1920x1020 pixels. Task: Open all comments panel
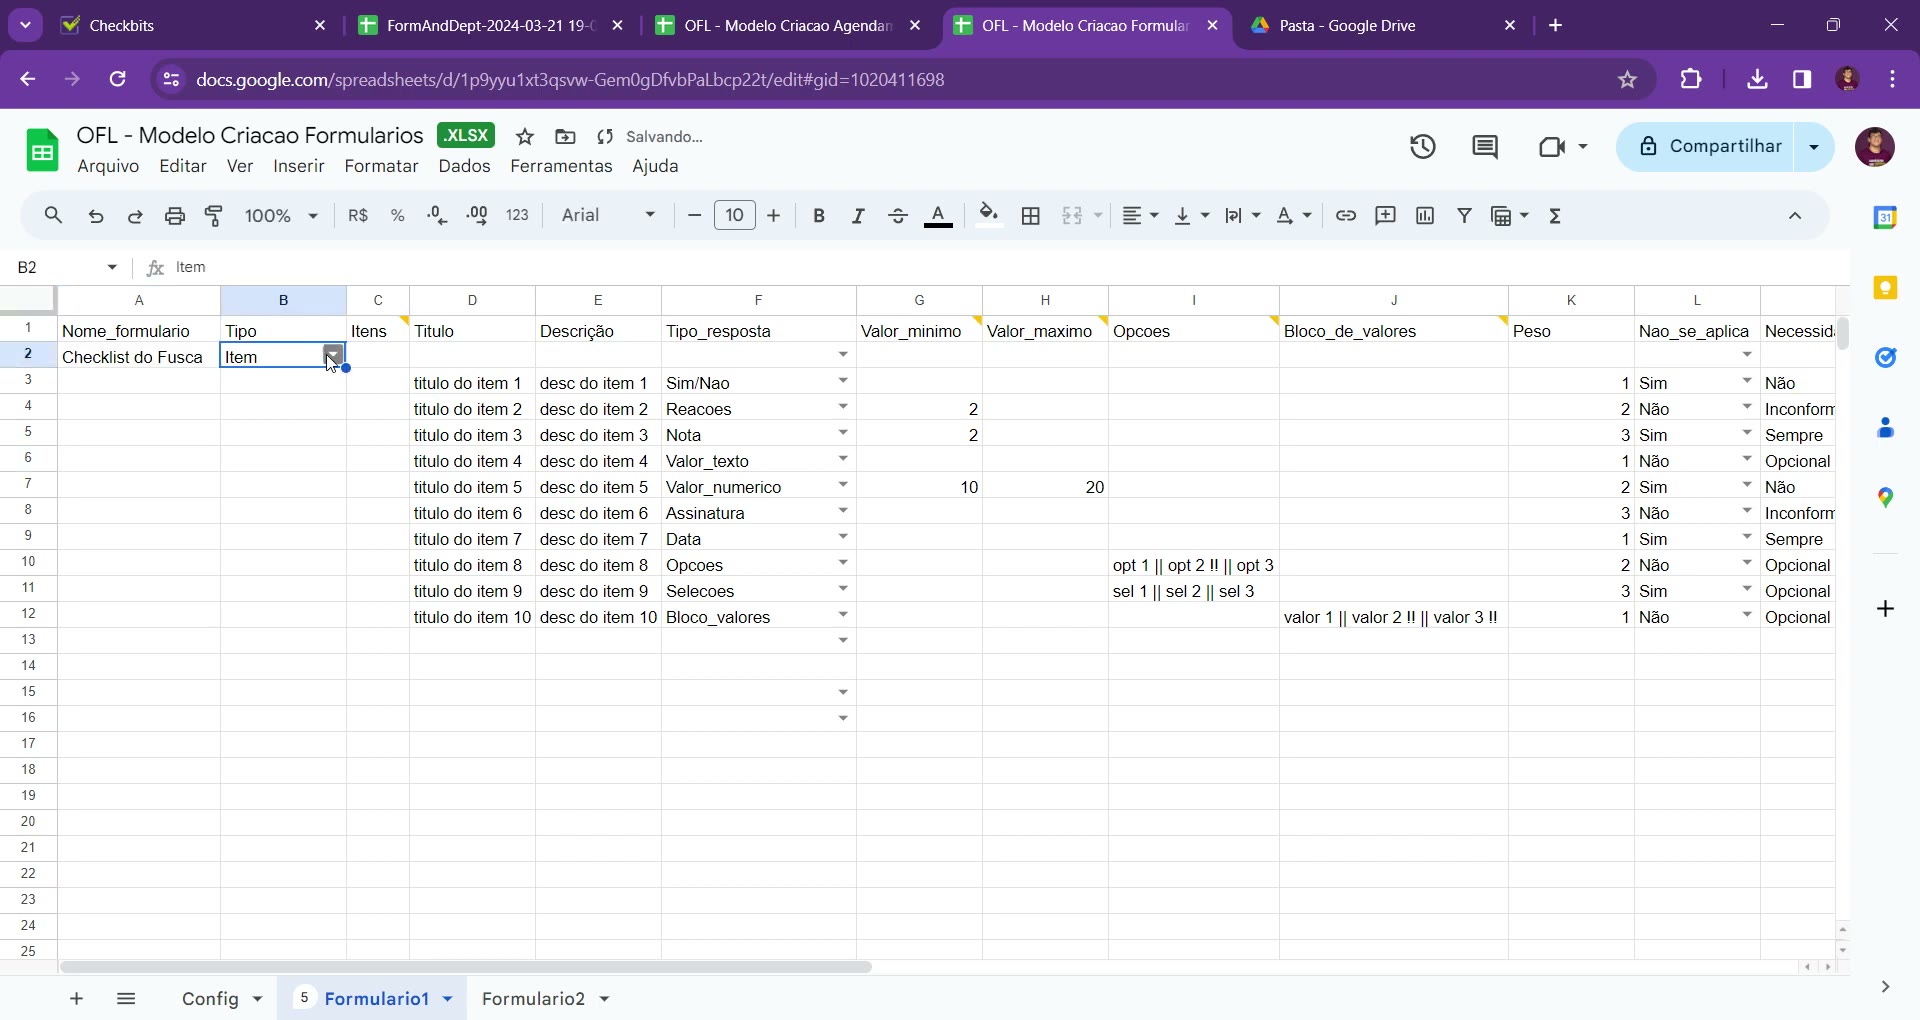click(1485, 147)
